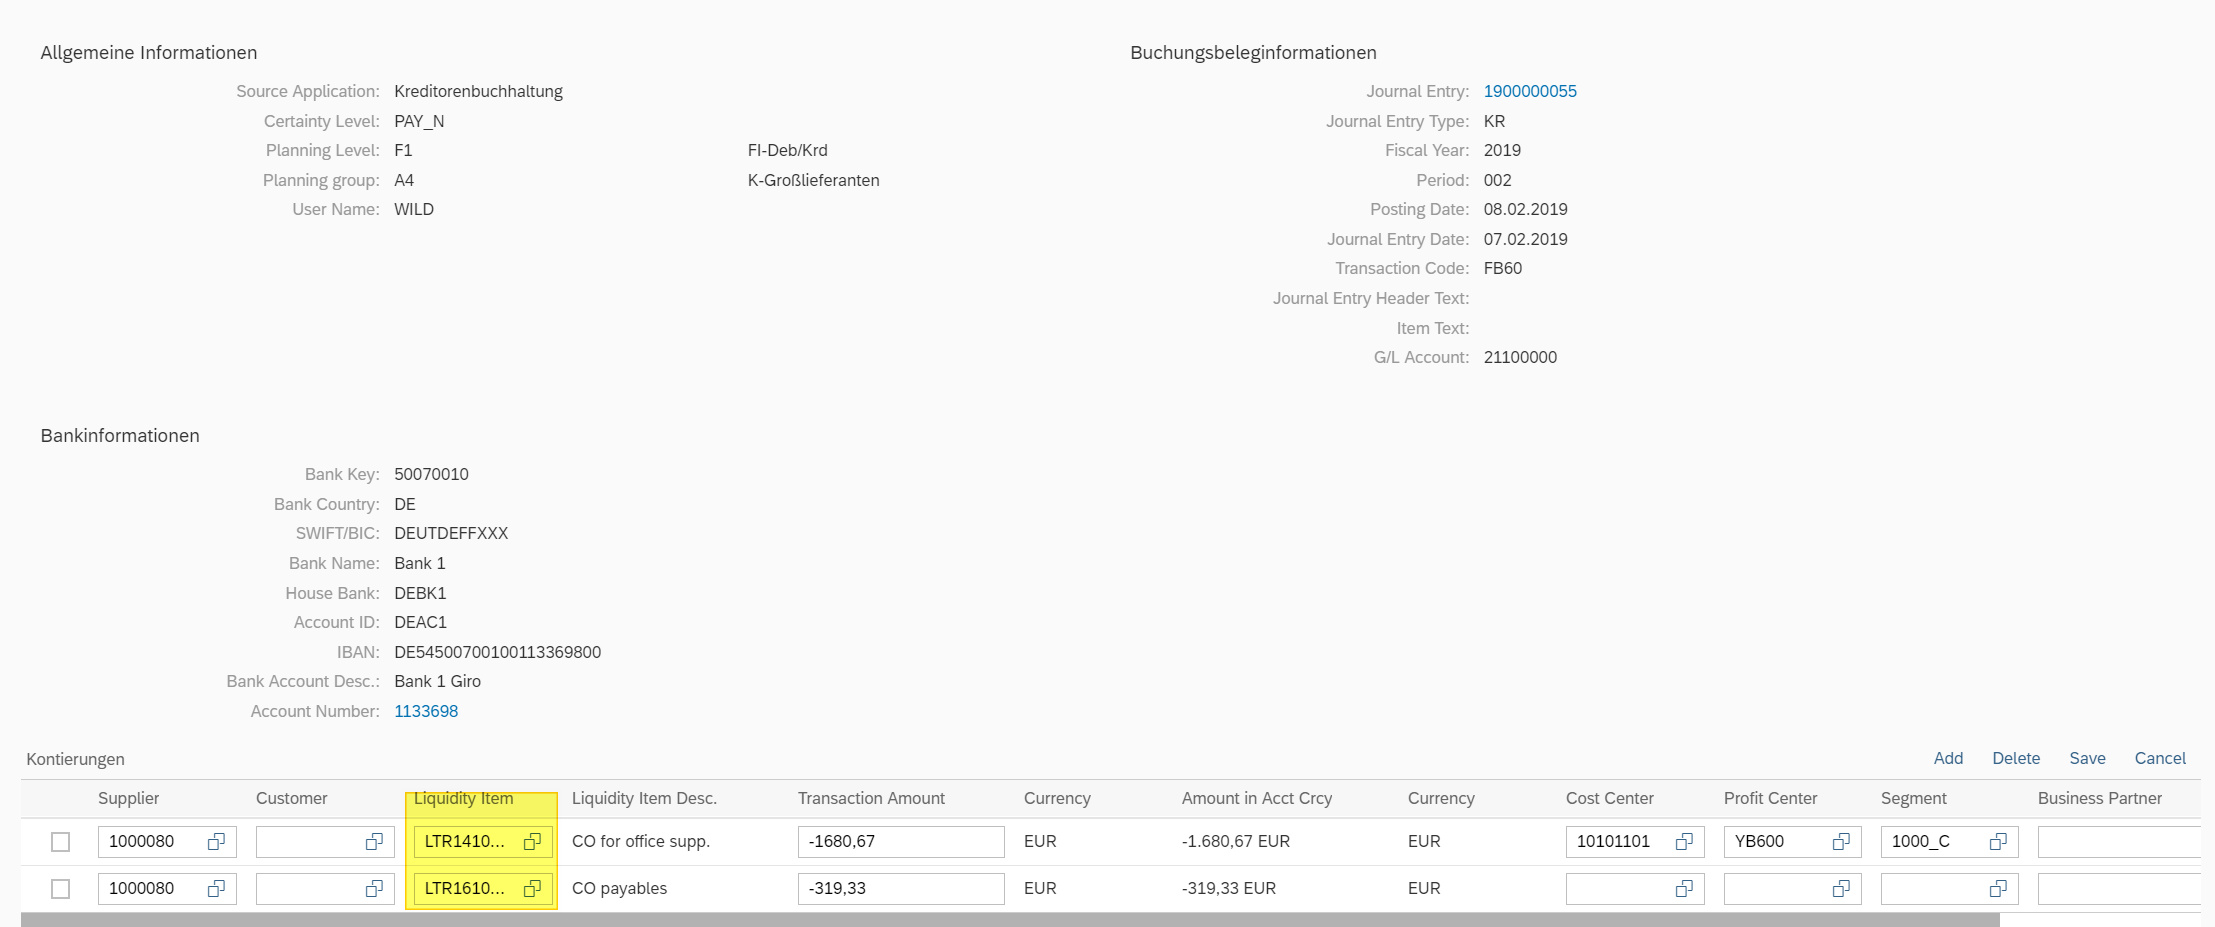2215x927 pixels.
Task: Select the second row checkbox in Kontierungen
Action: pyautogui.click(x=61, y=889)
